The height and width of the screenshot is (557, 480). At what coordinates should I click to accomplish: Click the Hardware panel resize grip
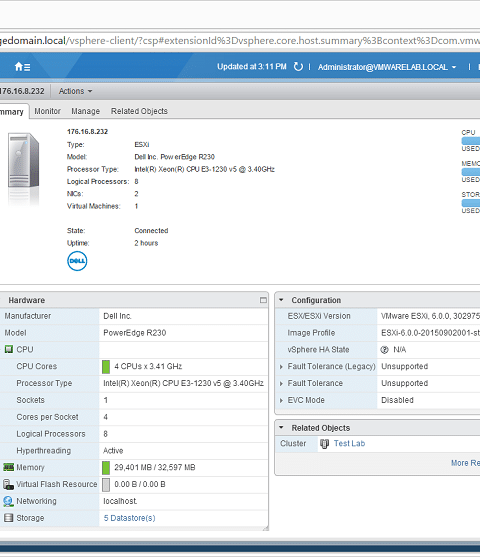265,529
